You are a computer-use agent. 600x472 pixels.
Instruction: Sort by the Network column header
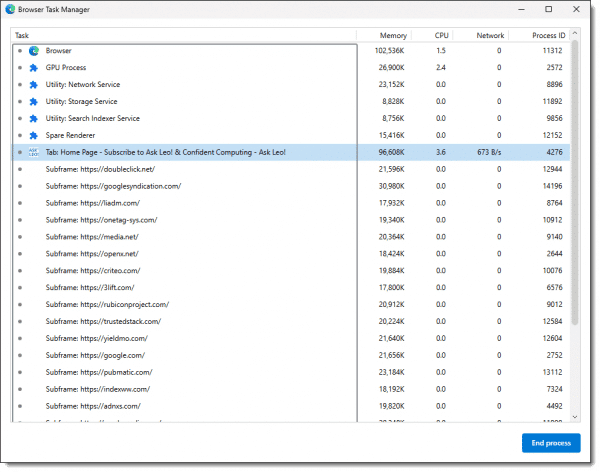pyautogui.click(x=481, y=35)
